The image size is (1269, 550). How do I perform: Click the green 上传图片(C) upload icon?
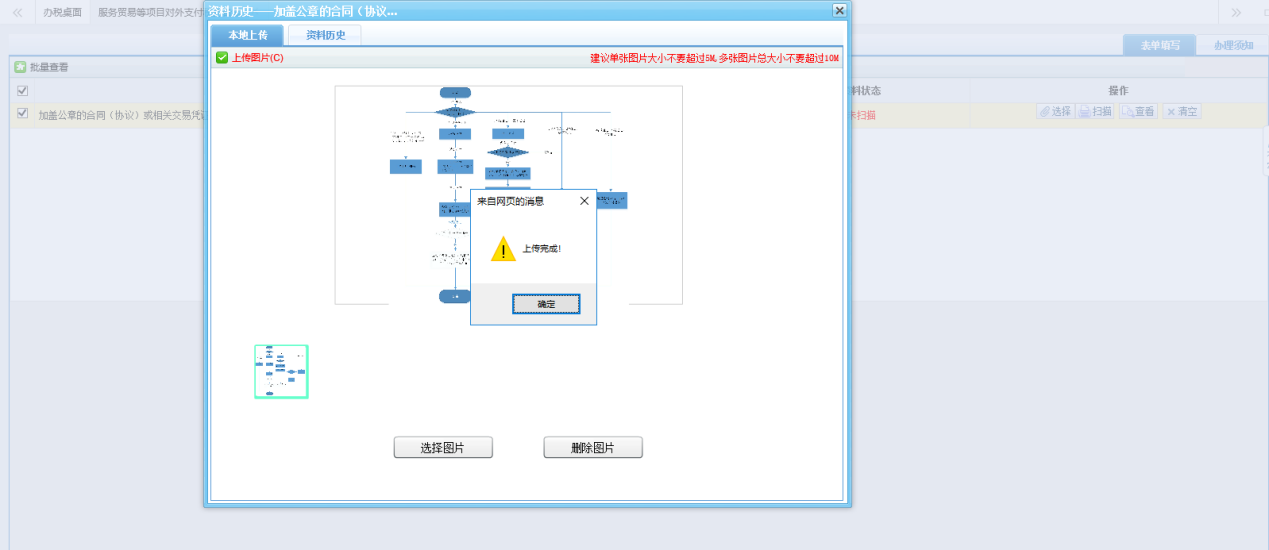pyautogui.click(x=222, y=58)
